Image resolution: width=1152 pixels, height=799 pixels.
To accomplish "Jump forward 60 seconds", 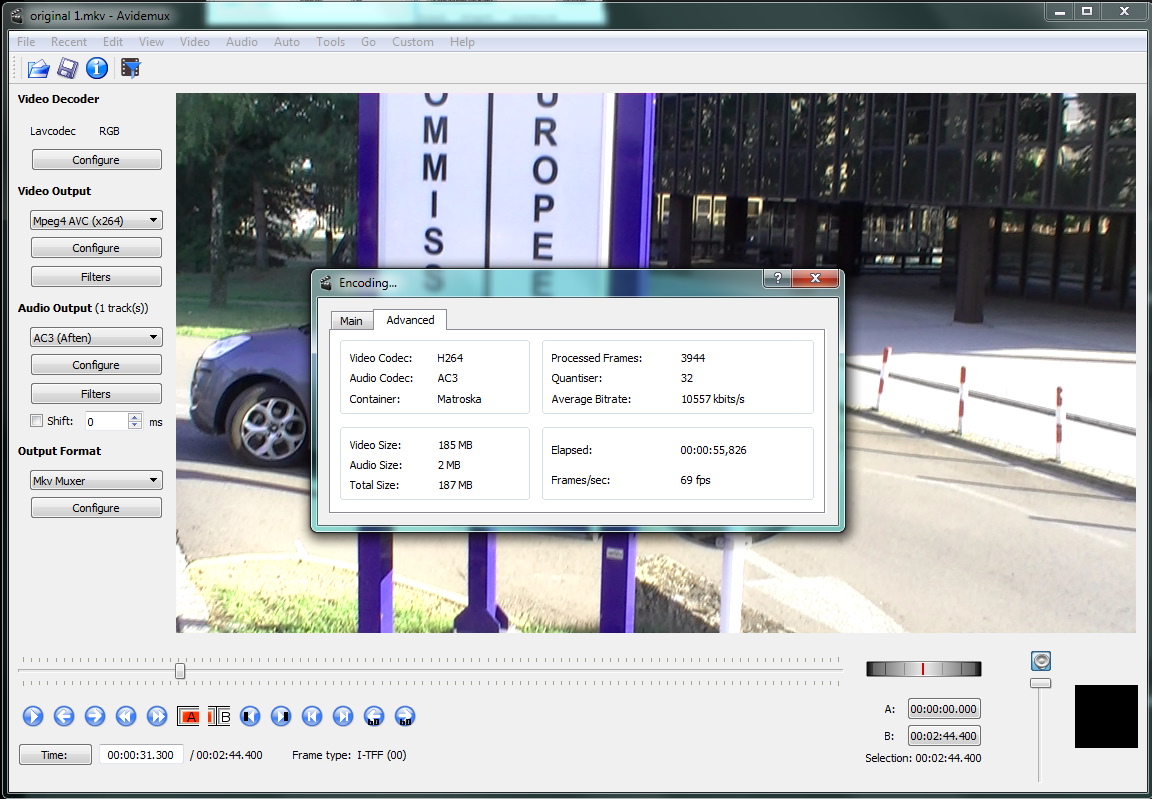I will pos(405,716).
